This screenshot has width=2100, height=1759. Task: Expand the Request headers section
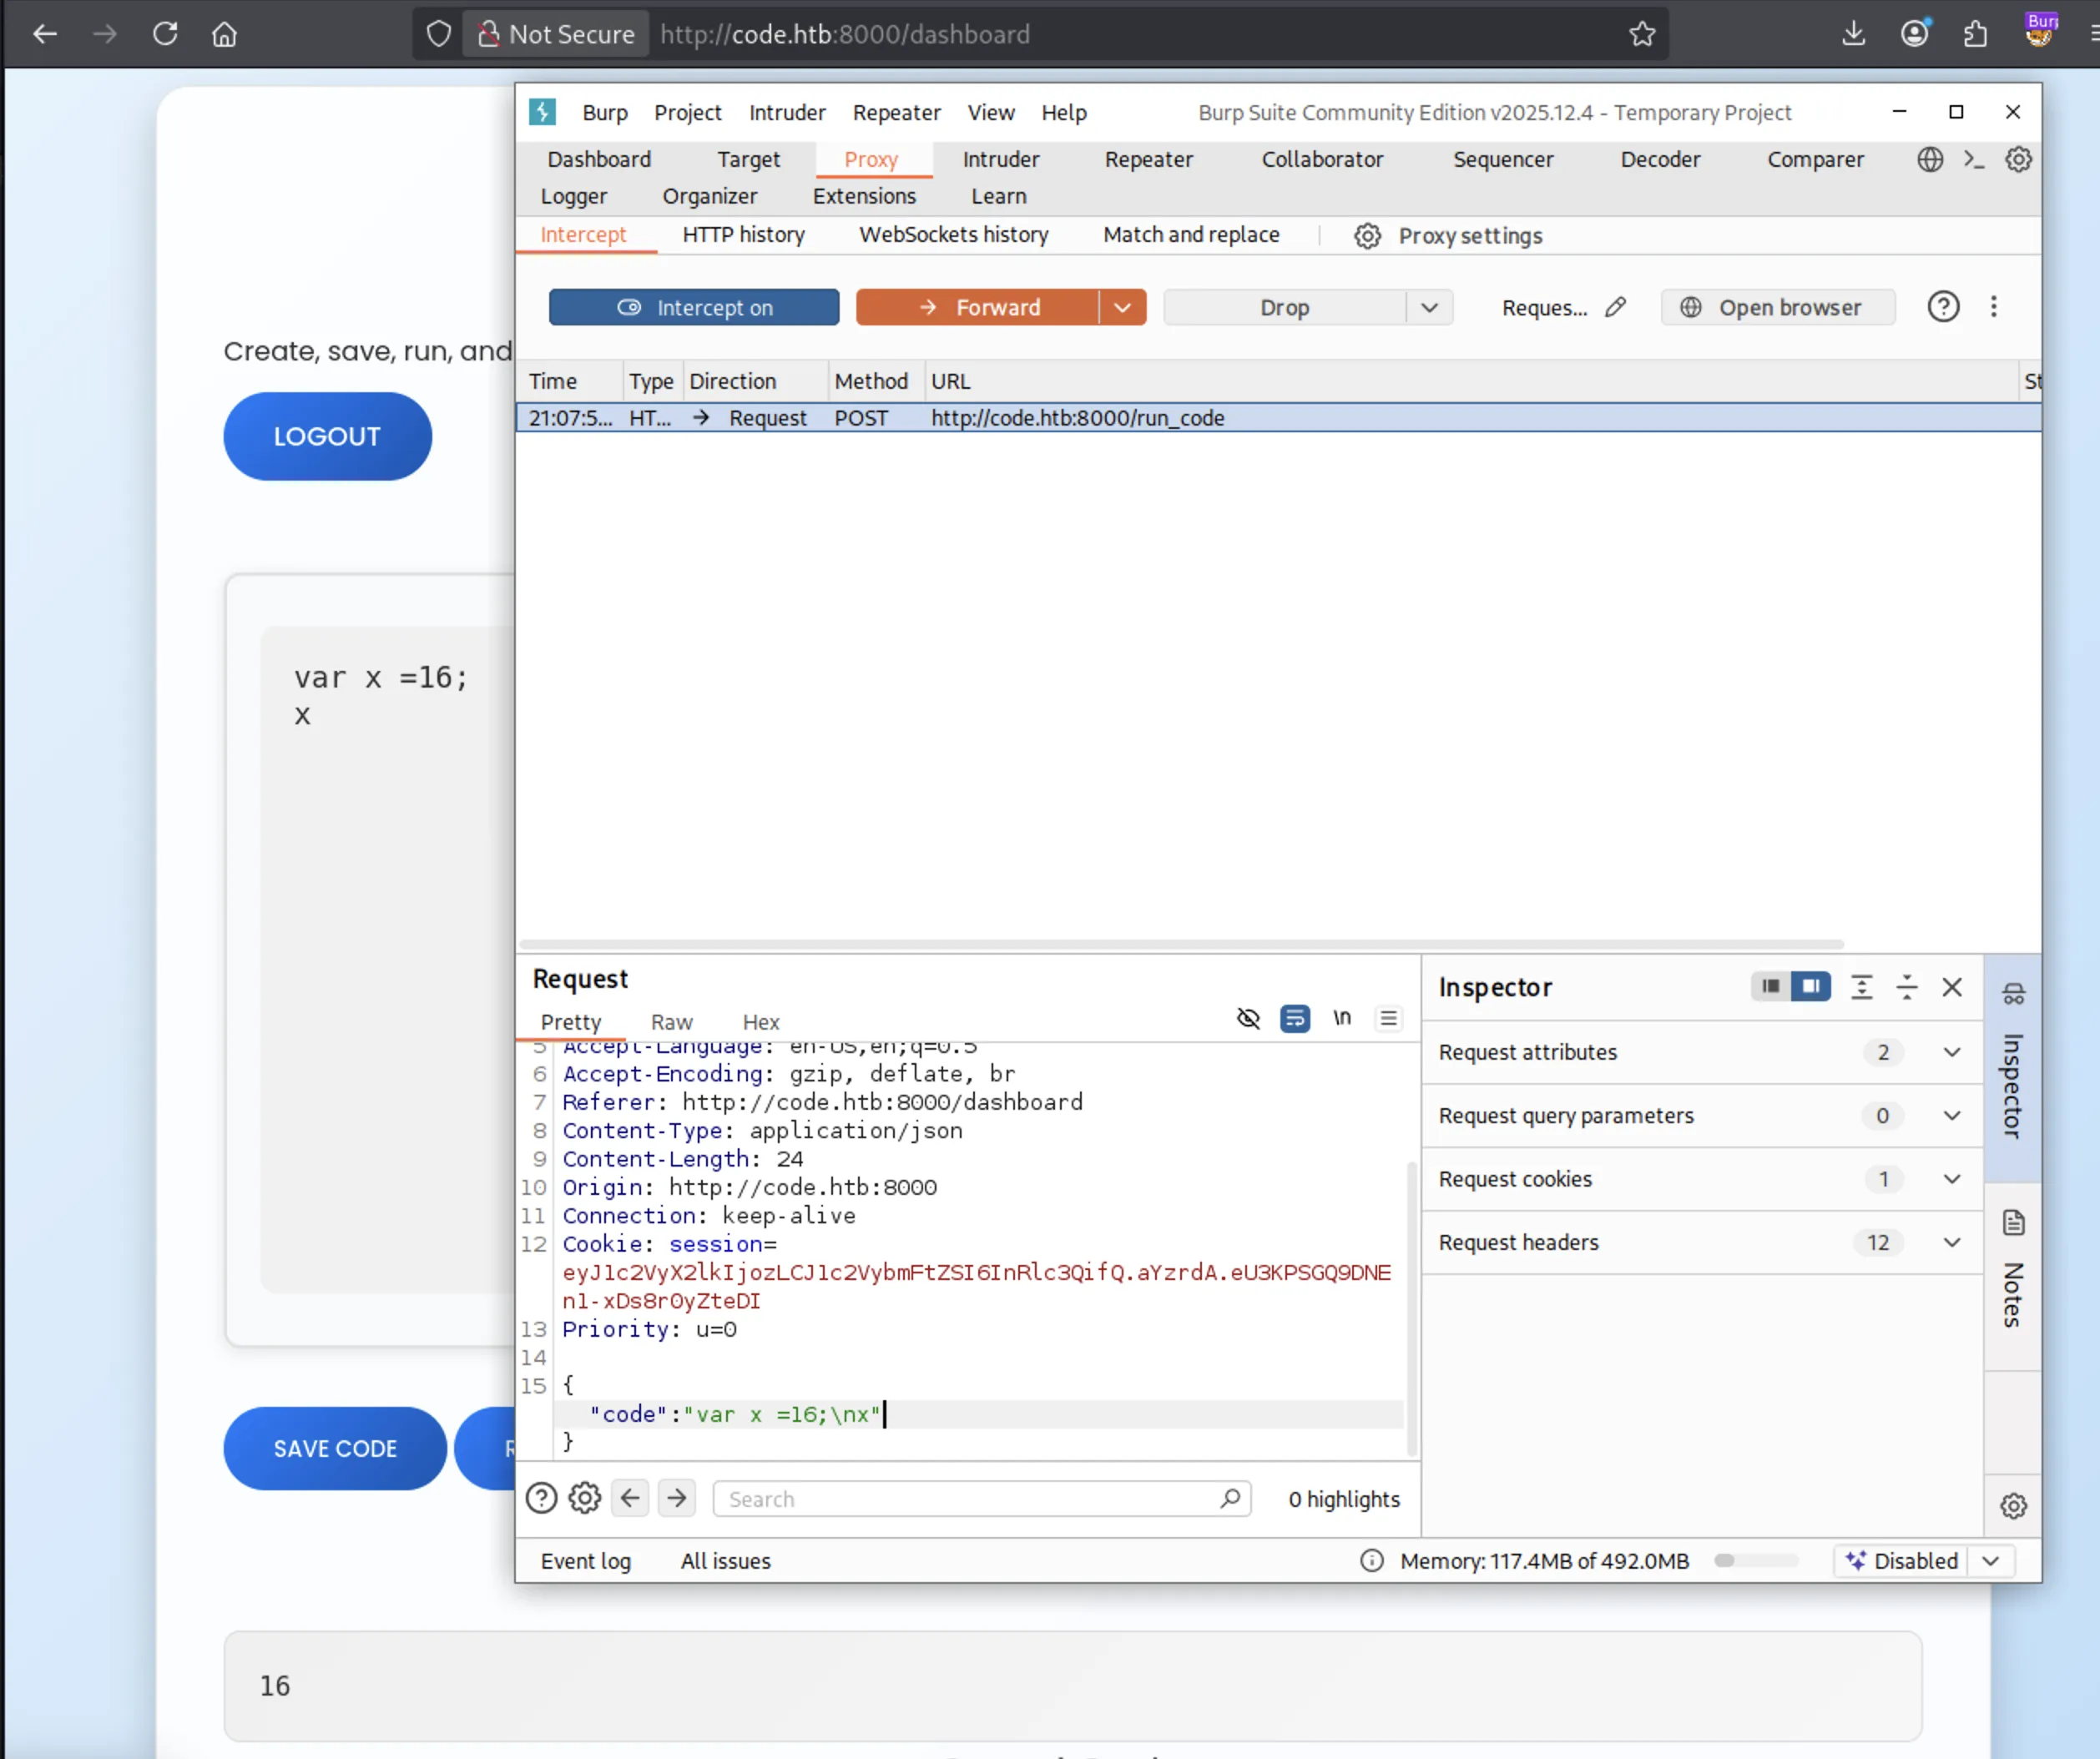1951,1242
